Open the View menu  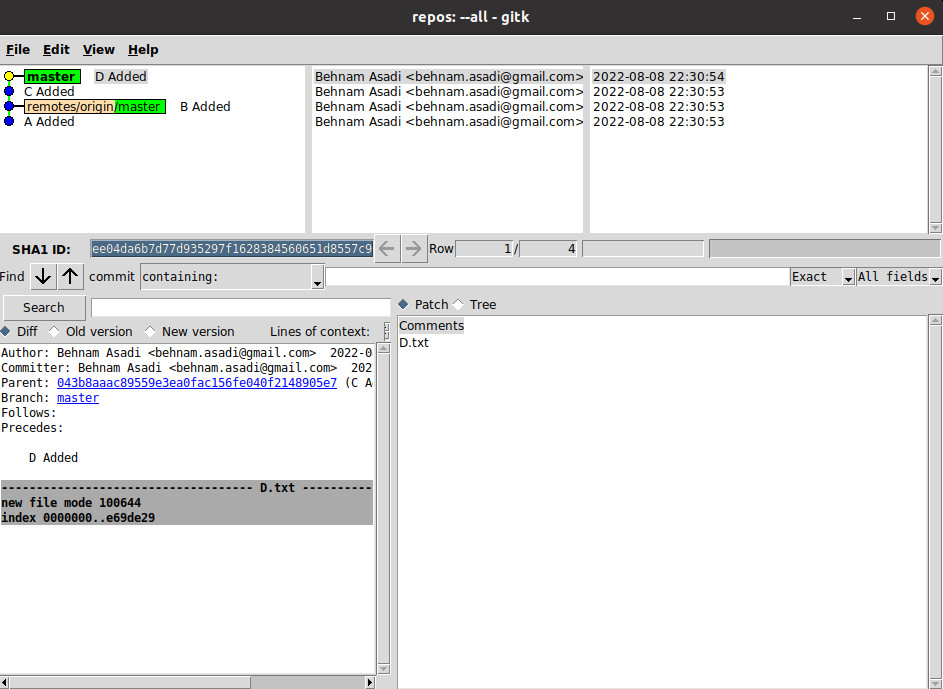tap(98, 50)
